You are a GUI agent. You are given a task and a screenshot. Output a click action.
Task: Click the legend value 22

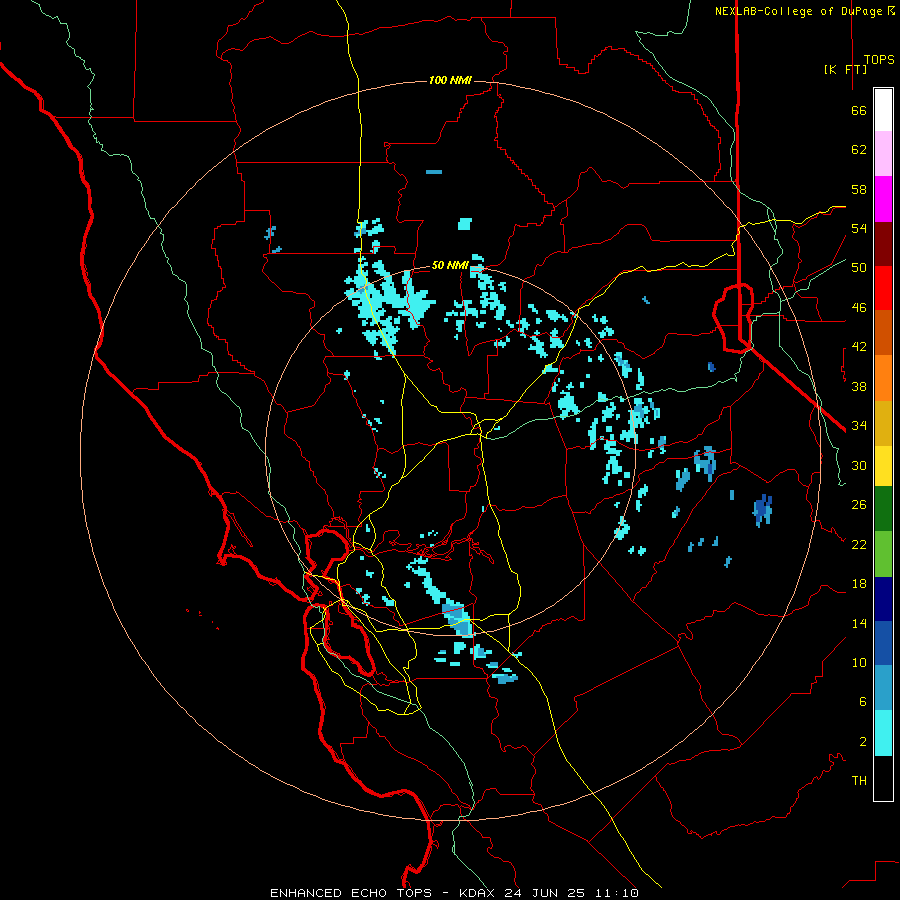coord(859,544)
